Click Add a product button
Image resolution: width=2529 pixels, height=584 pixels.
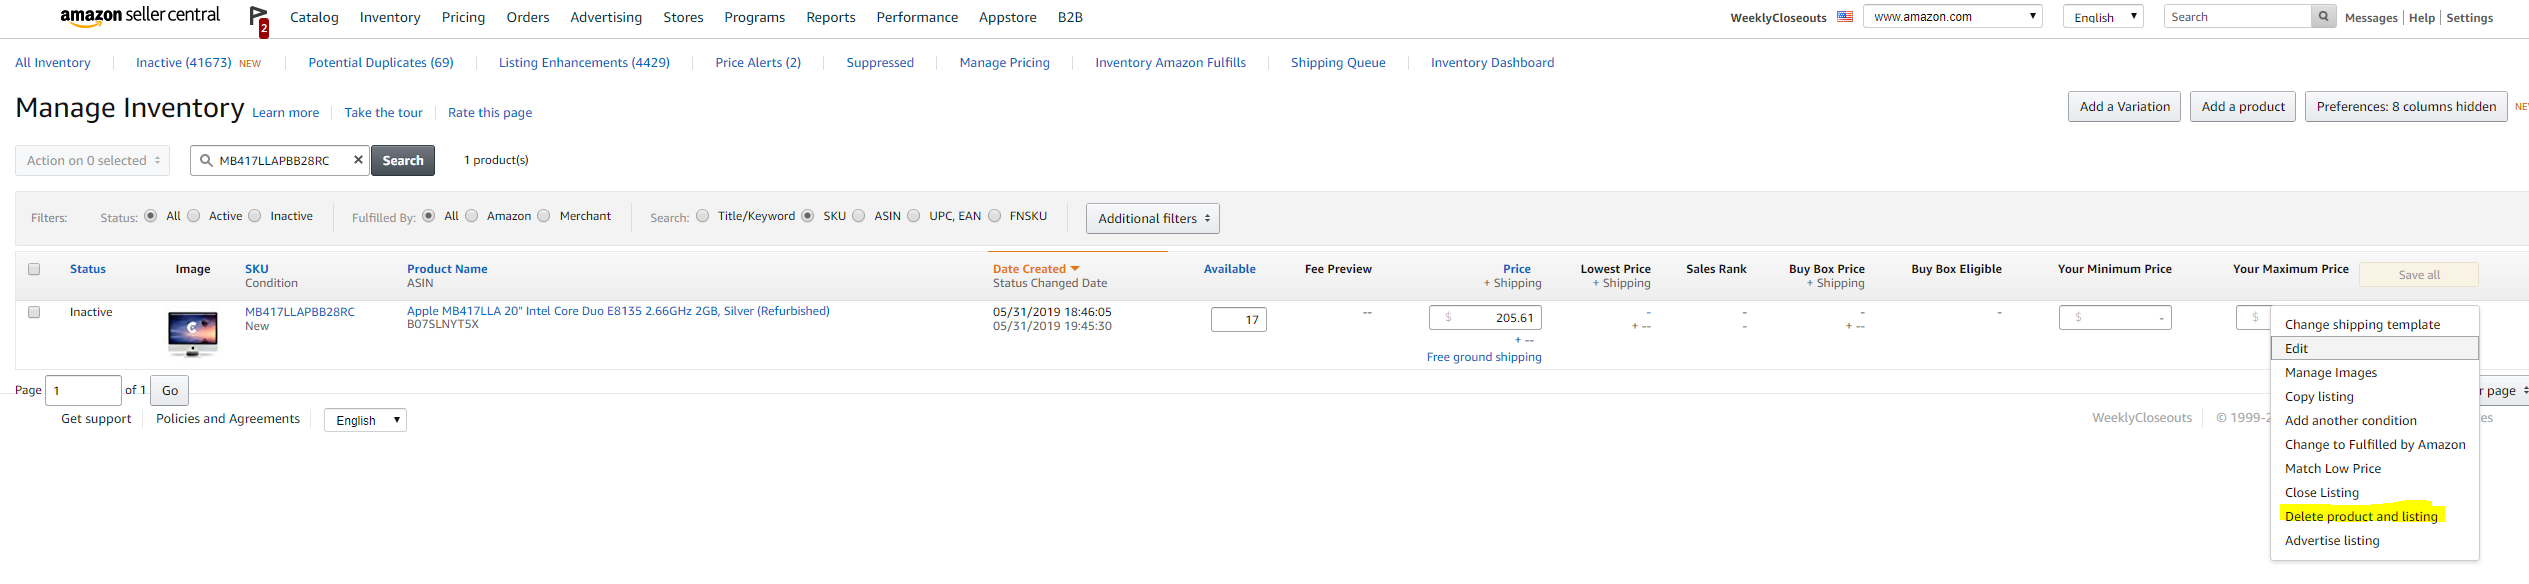coord(2242,106)
